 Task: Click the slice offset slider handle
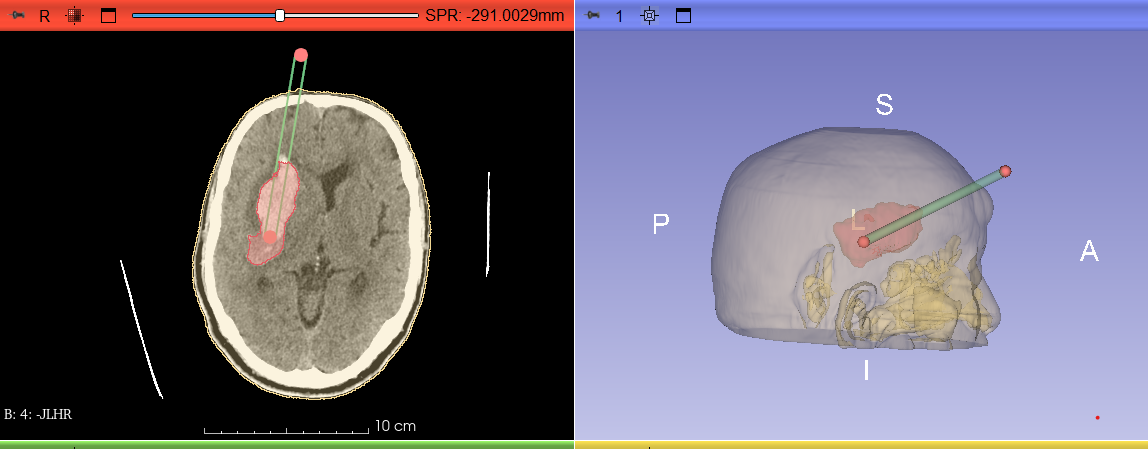click(280, 15)
